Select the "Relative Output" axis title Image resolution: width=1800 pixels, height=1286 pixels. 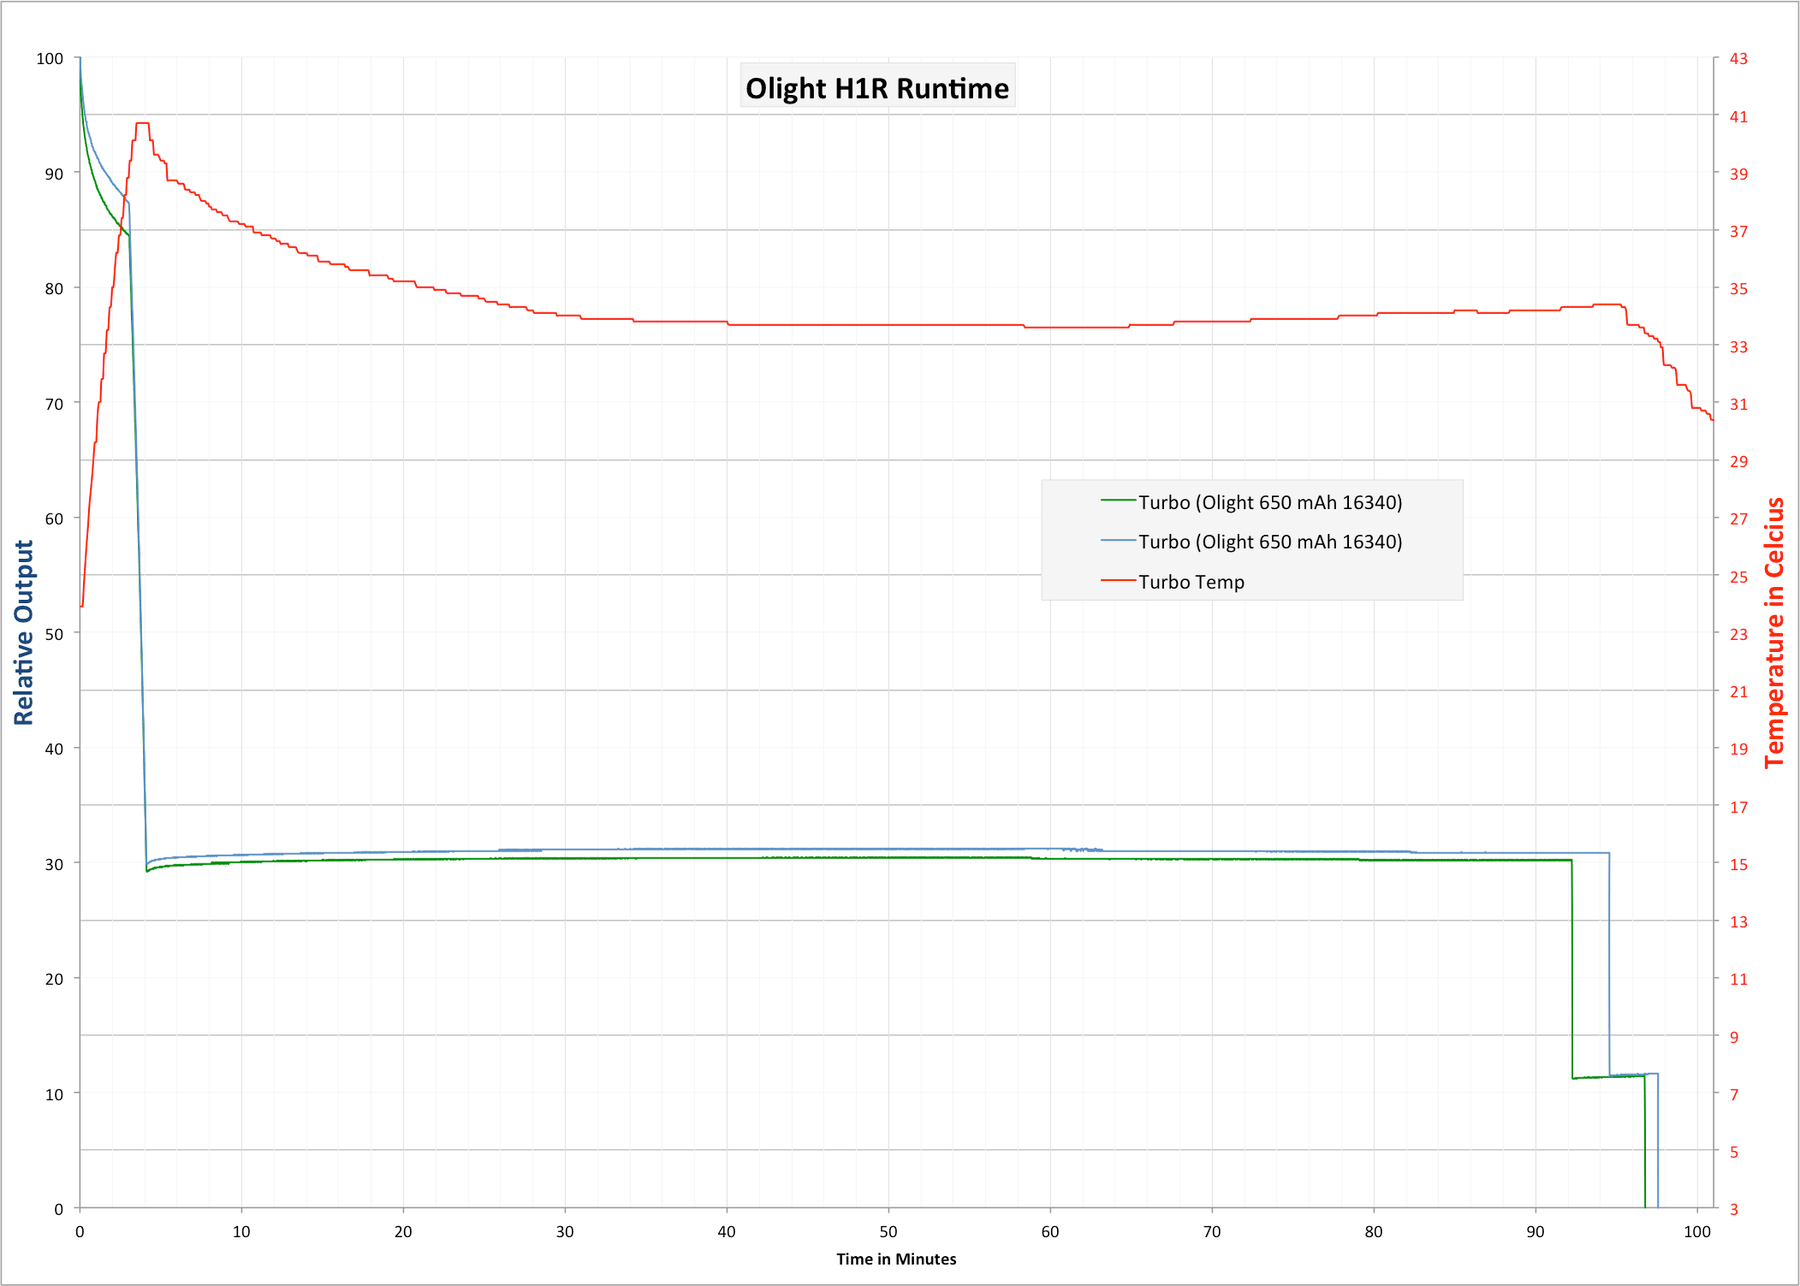[24, 632]
